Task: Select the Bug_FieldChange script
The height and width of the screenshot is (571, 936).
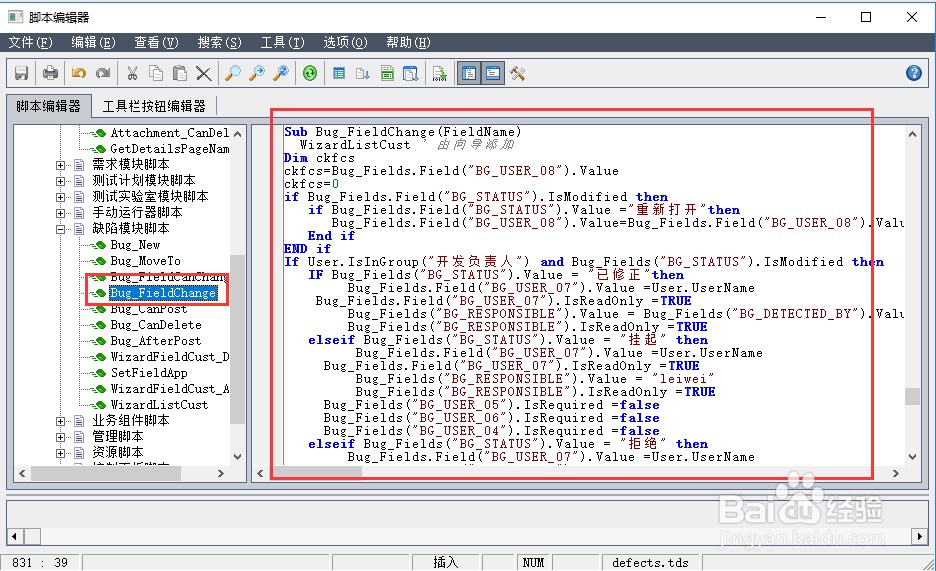Action: 163,293
